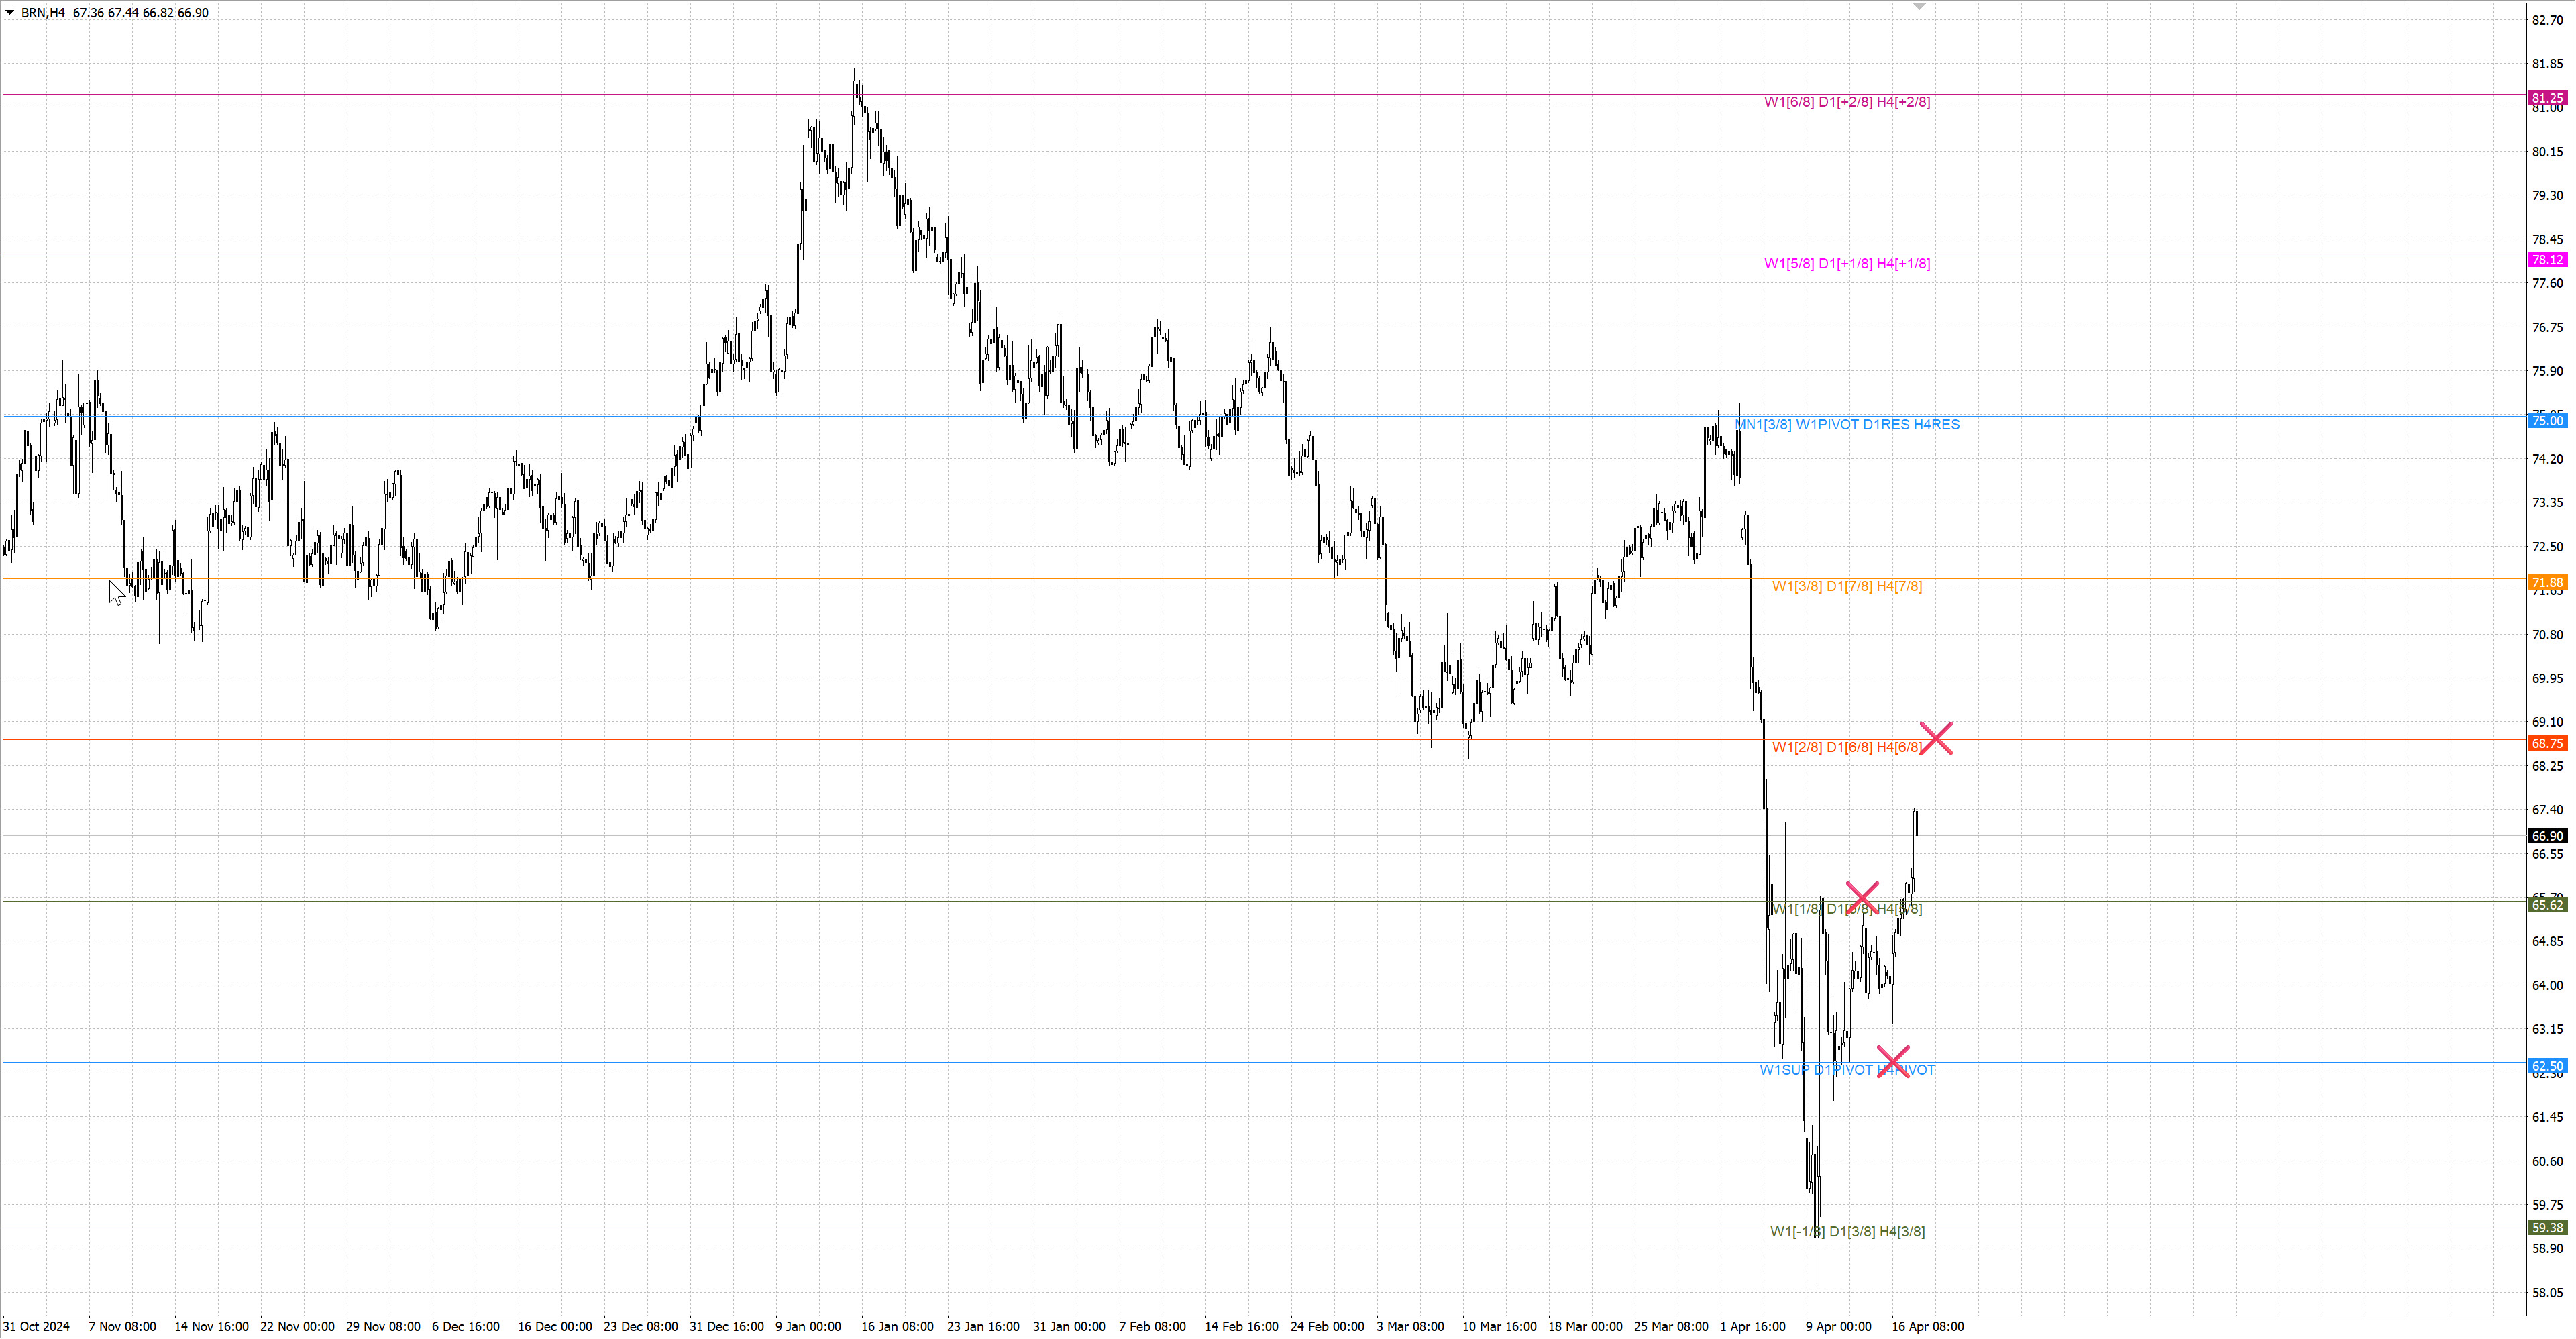Select the MN1[3/8] W1PIVOT D1RES H4RES label
Viewport: 2576px width, 1339px height.
[x=1847, y=425]
